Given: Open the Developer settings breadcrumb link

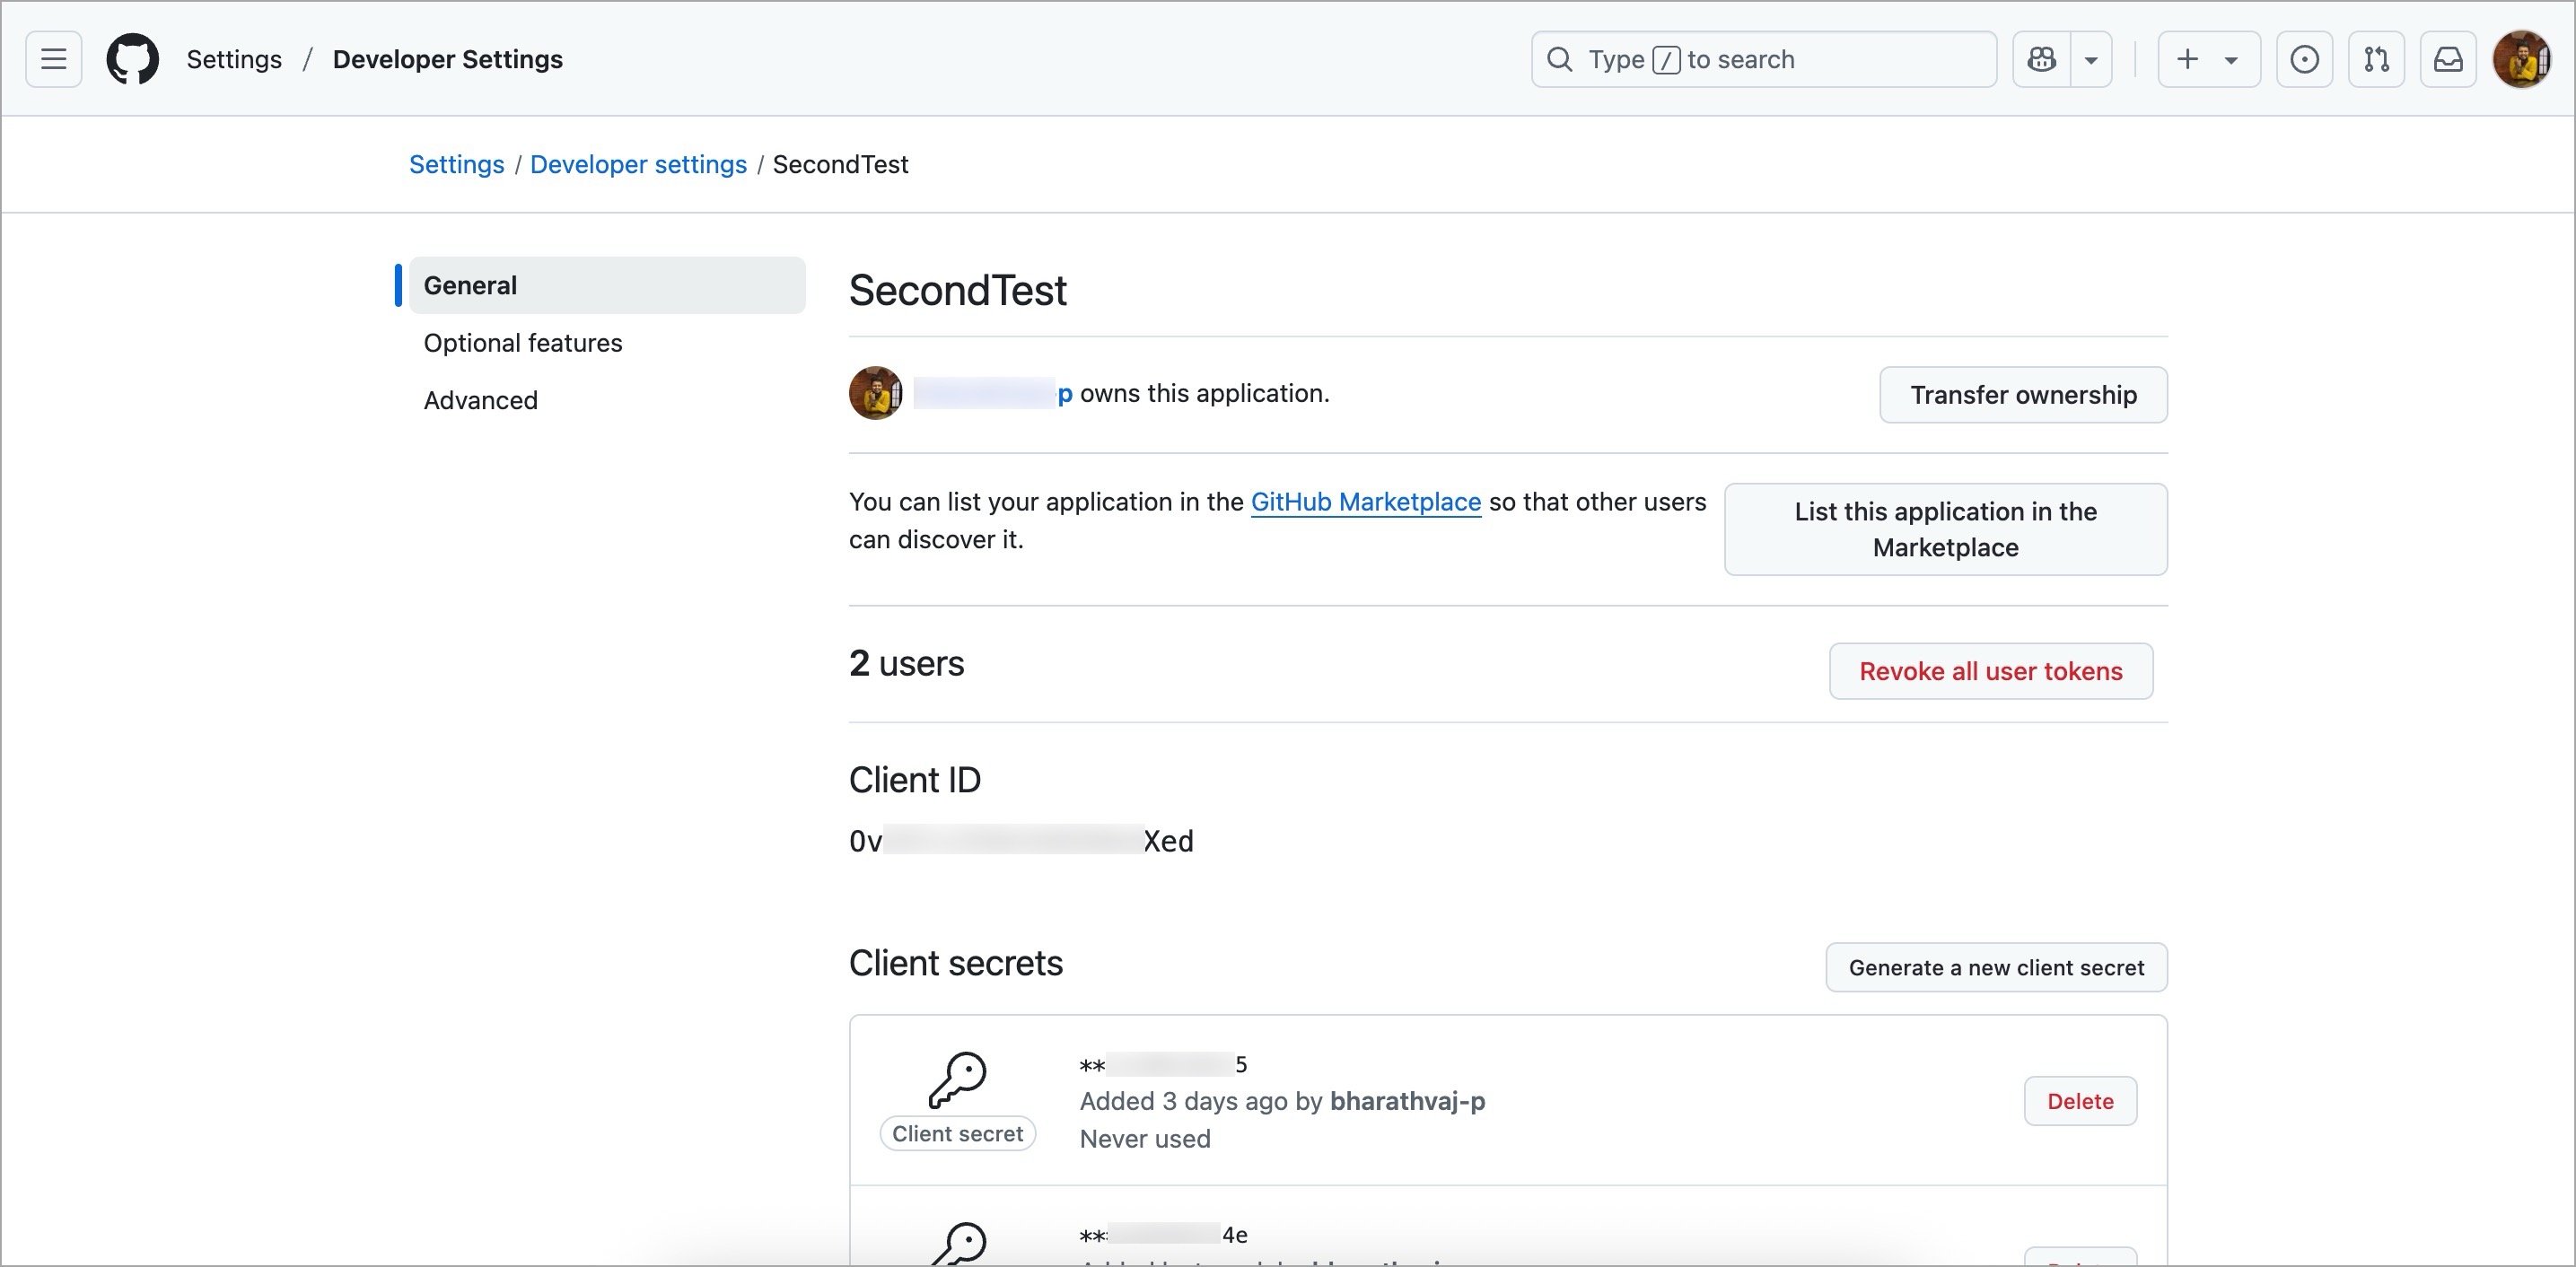Looking at the screenshot, I should click(638, 164).
